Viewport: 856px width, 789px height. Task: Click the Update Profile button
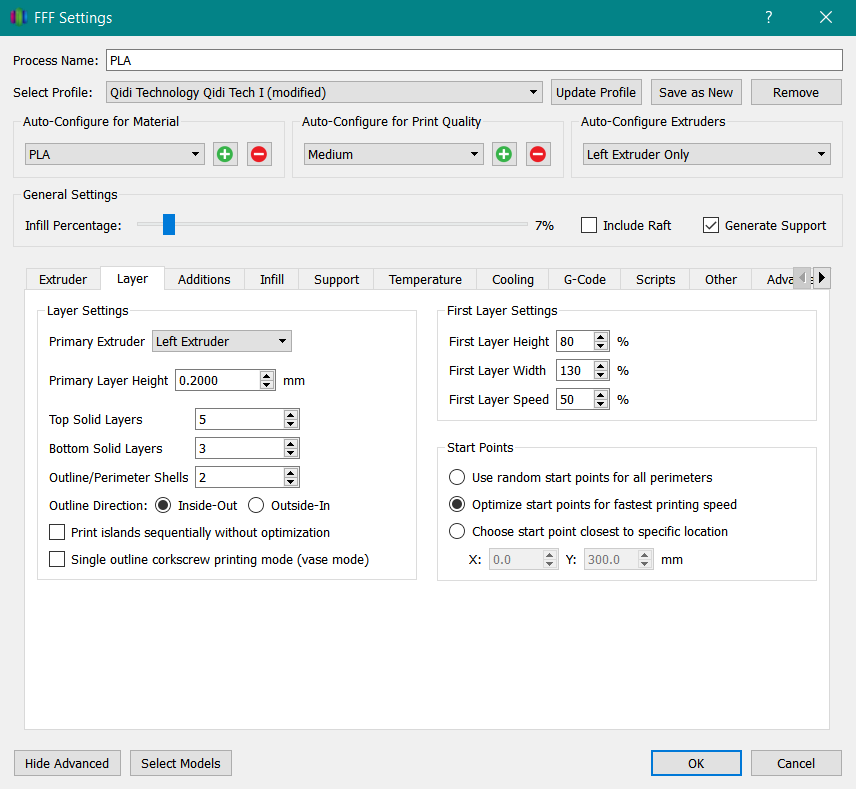click(596, 93)
